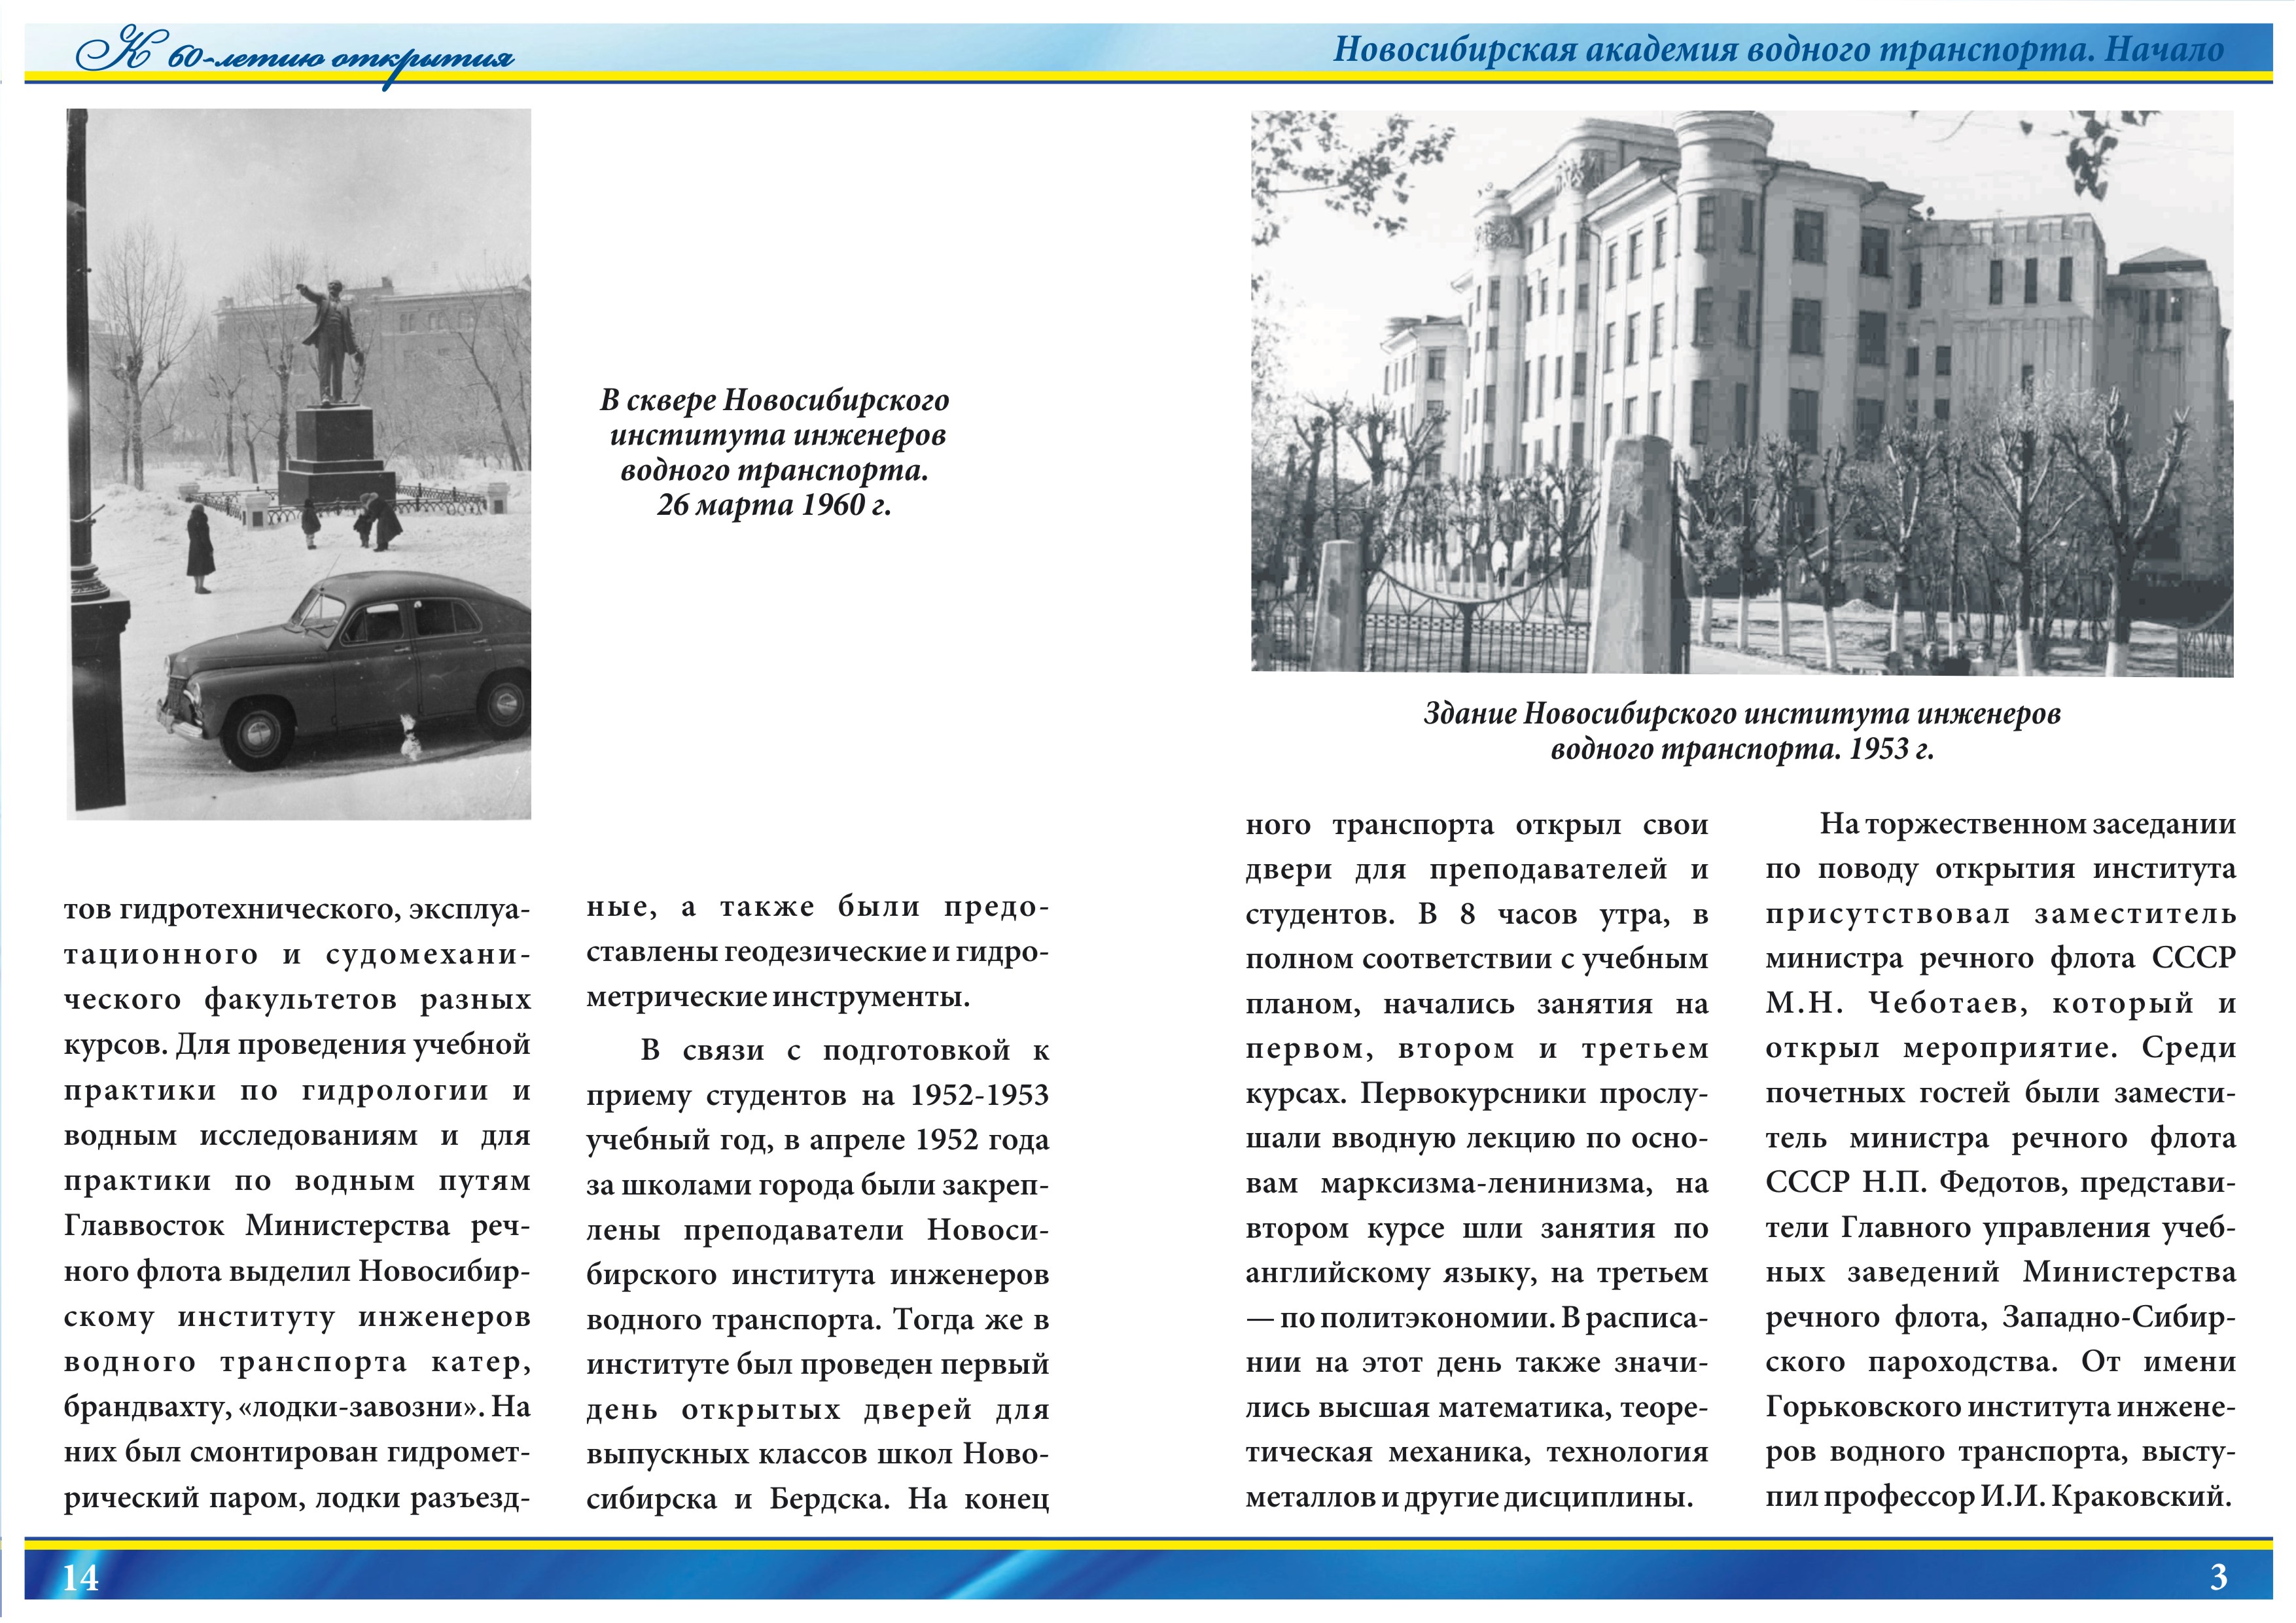Click the line 'М.Н. Чеботаев, который и'
2296x1623 pixels.
[x=2001, y=1003]
